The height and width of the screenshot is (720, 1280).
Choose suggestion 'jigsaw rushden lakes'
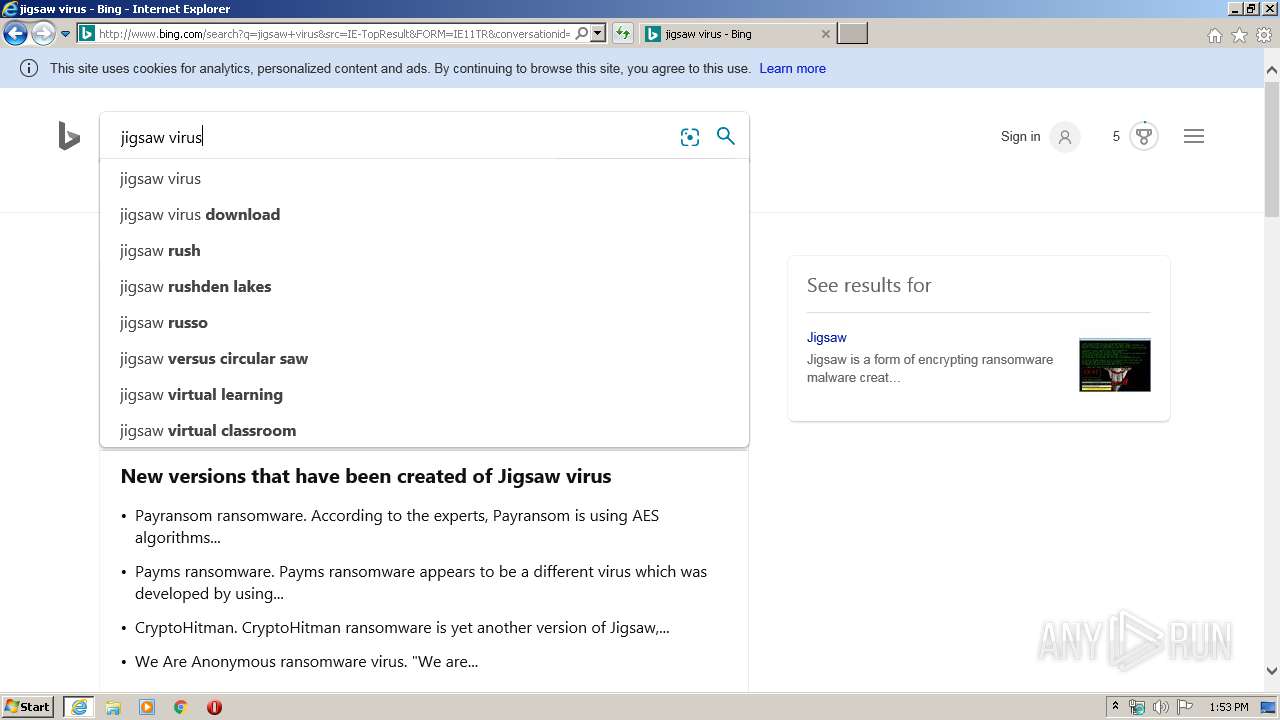coord(424,287)
